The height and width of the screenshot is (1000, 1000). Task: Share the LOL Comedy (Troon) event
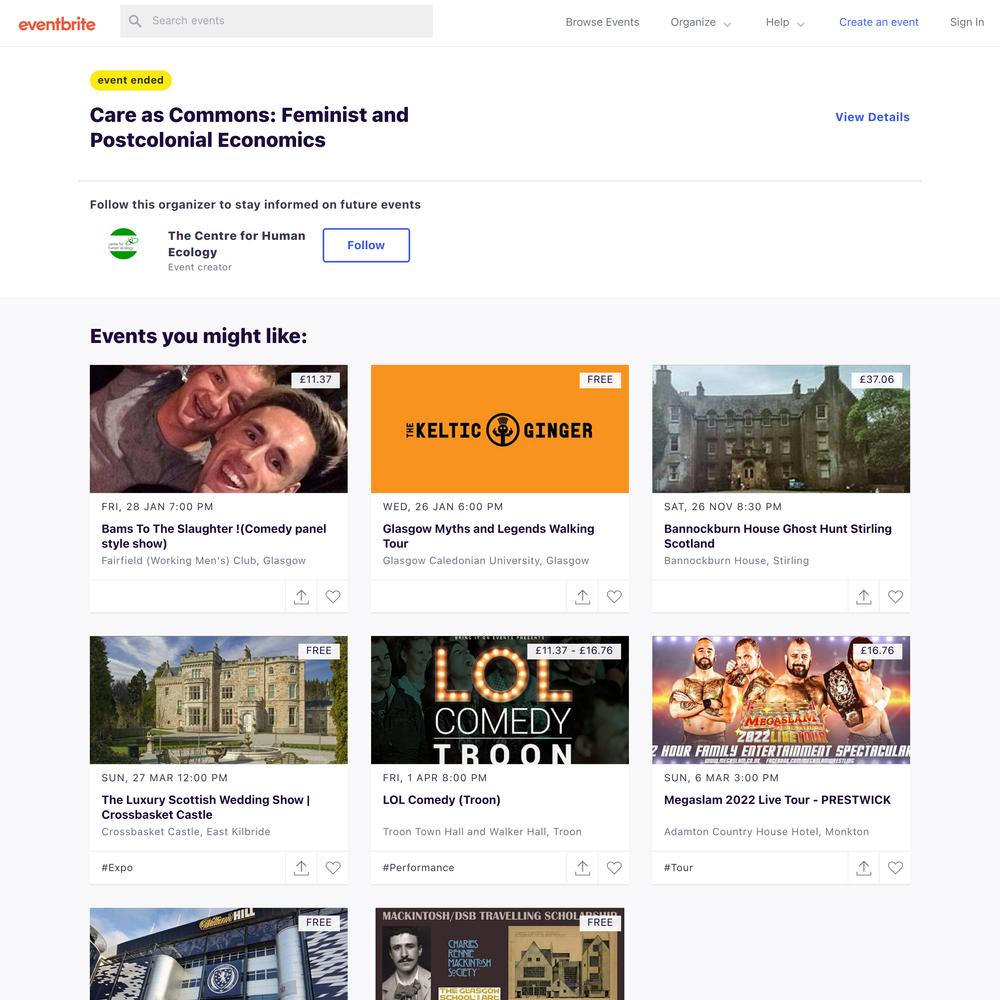[582, 867]
